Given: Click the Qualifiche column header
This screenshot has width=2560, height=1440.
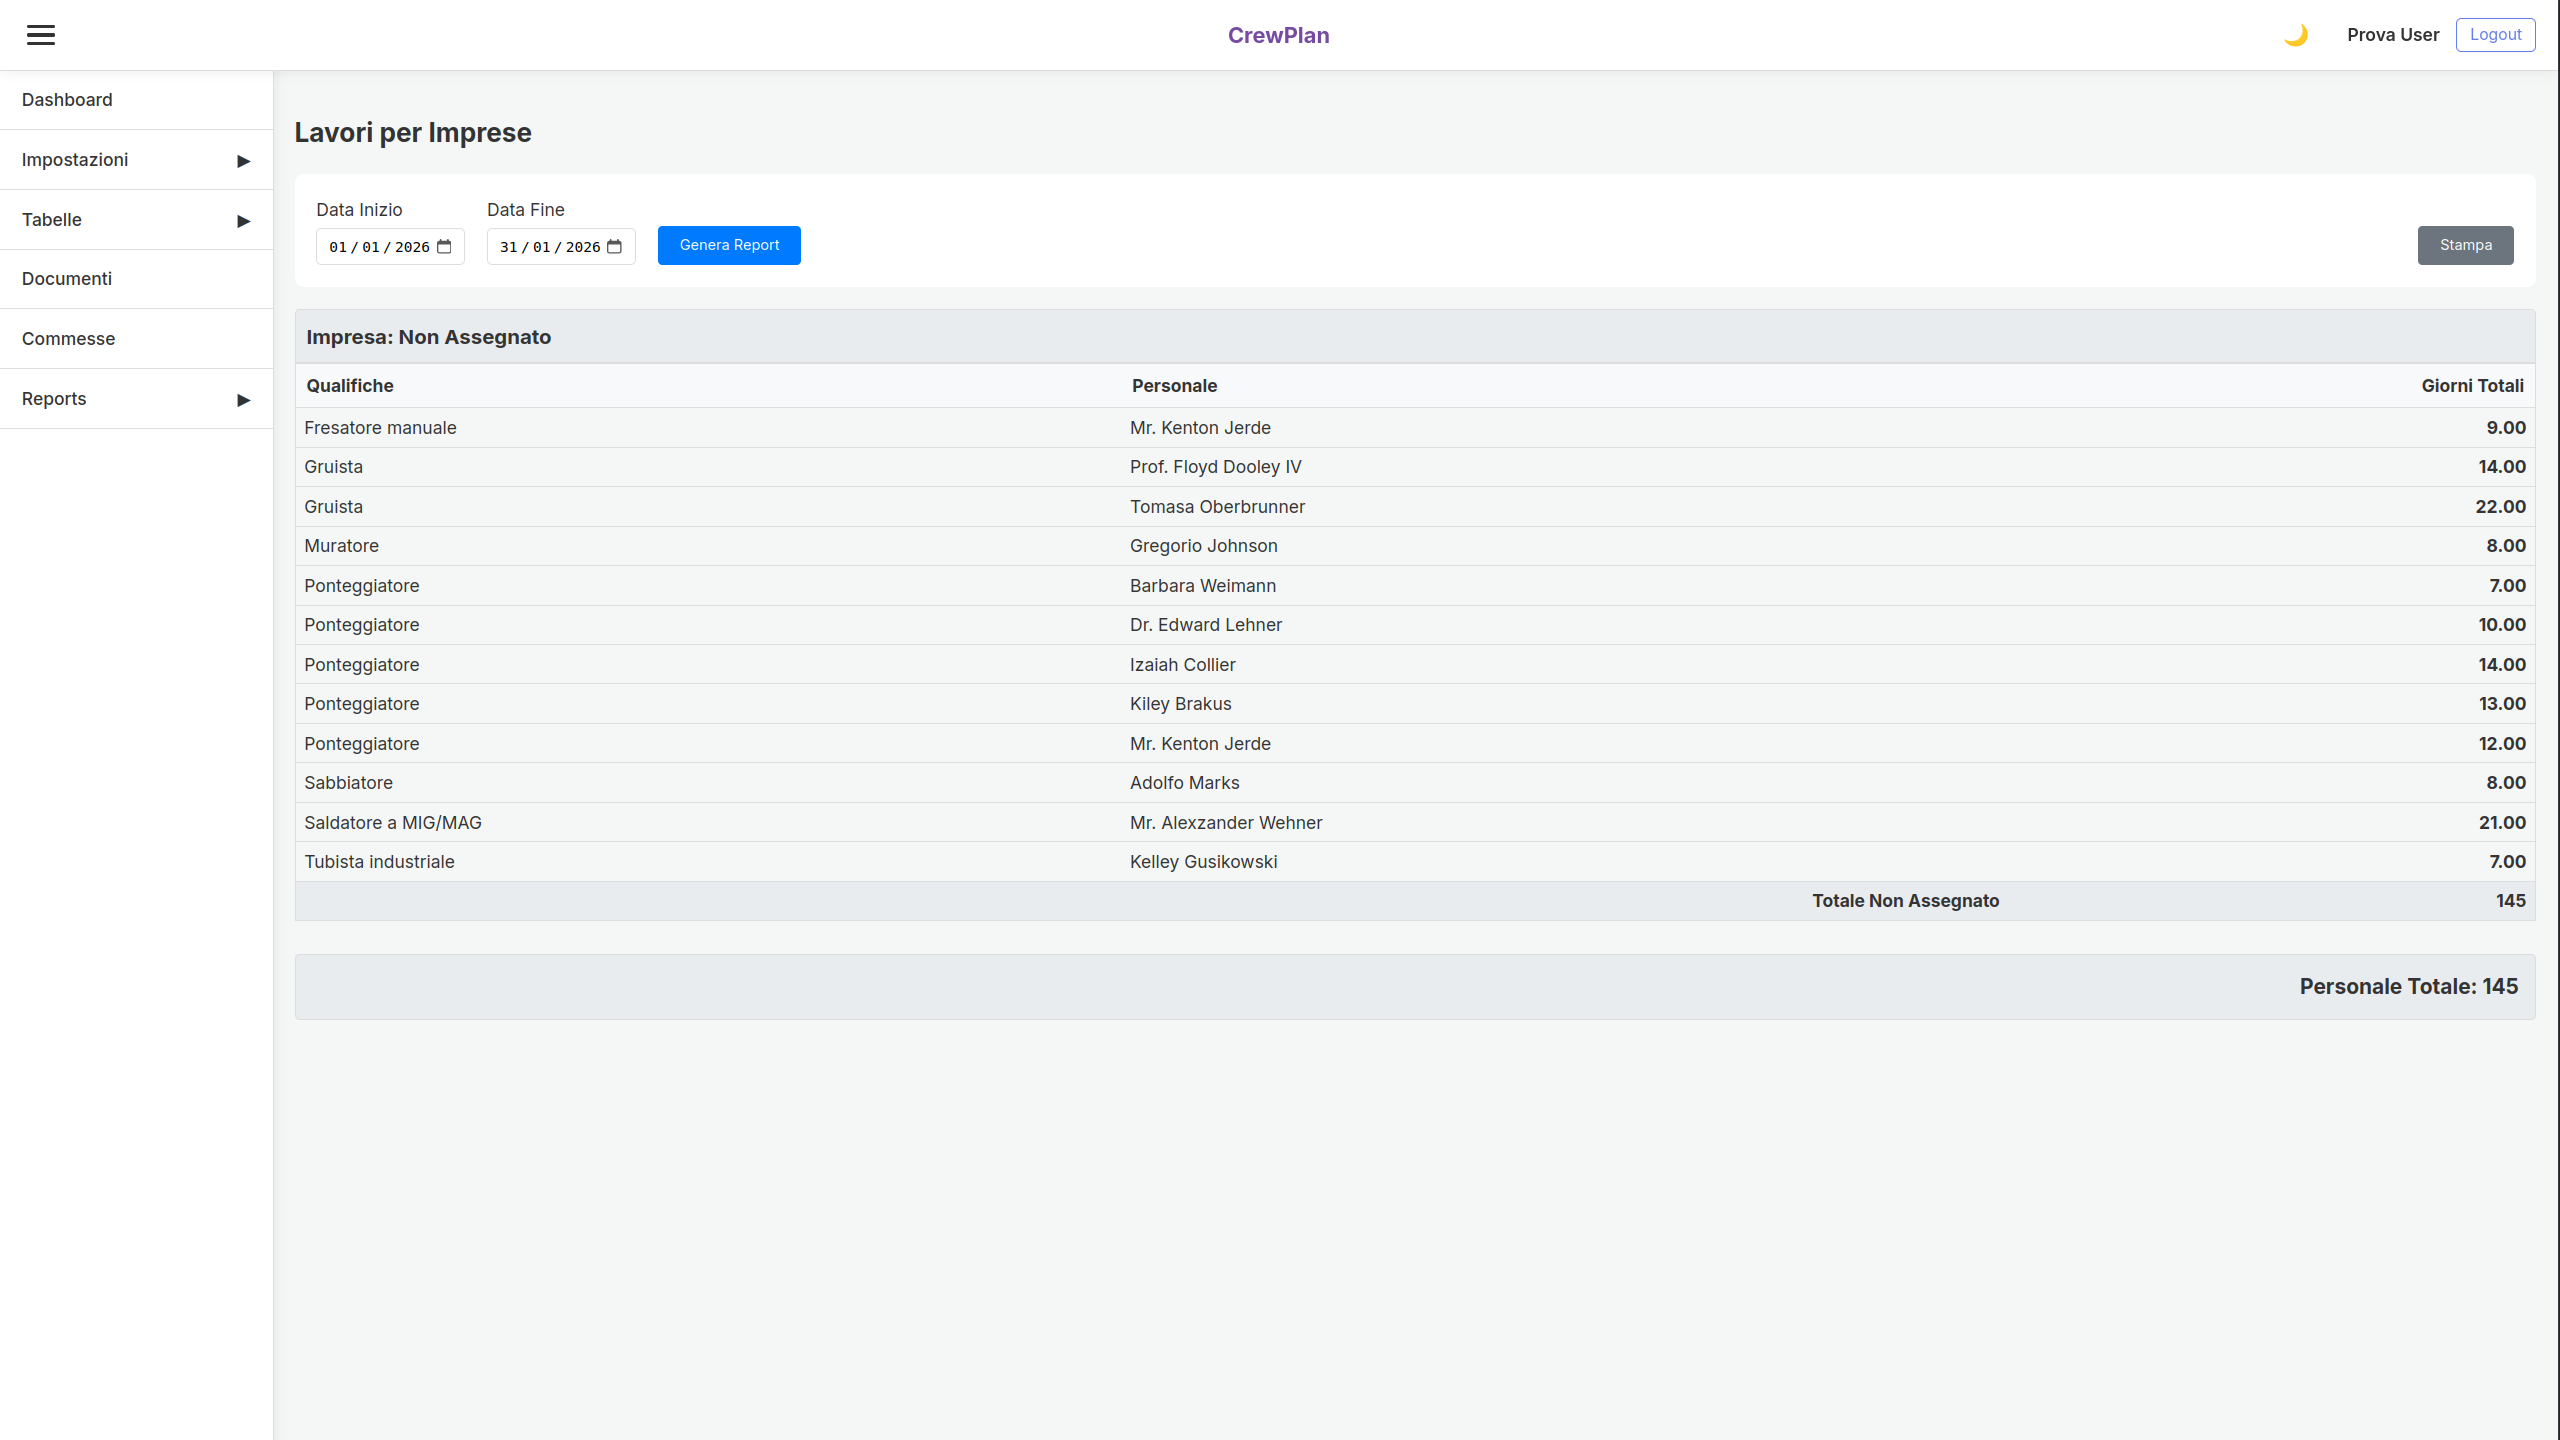Looking at the screenshot, I should (350, 386).
